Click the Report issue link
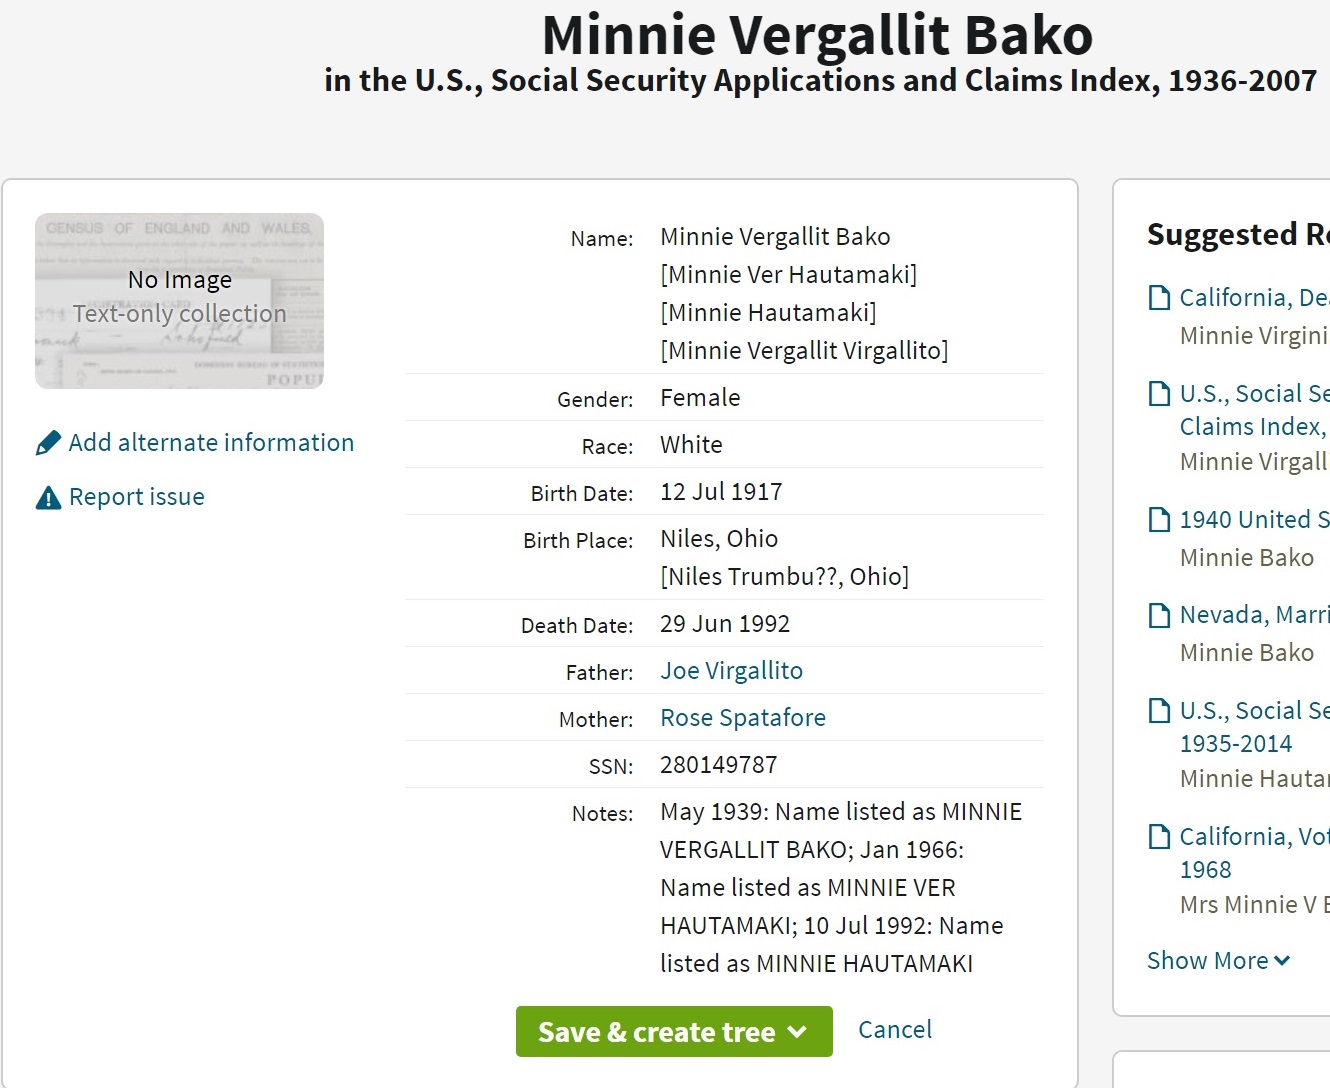The height and width of the screenshot is (1088, 1330). pyautogui.click(x=136, y=497)
